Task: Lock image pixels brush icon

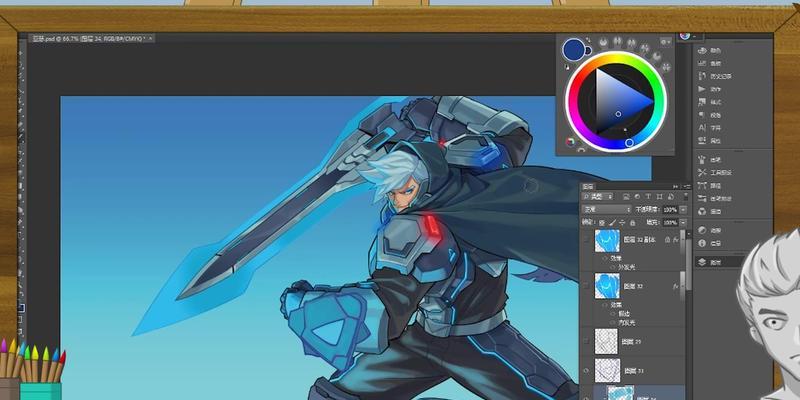Action: pos(613,222)
